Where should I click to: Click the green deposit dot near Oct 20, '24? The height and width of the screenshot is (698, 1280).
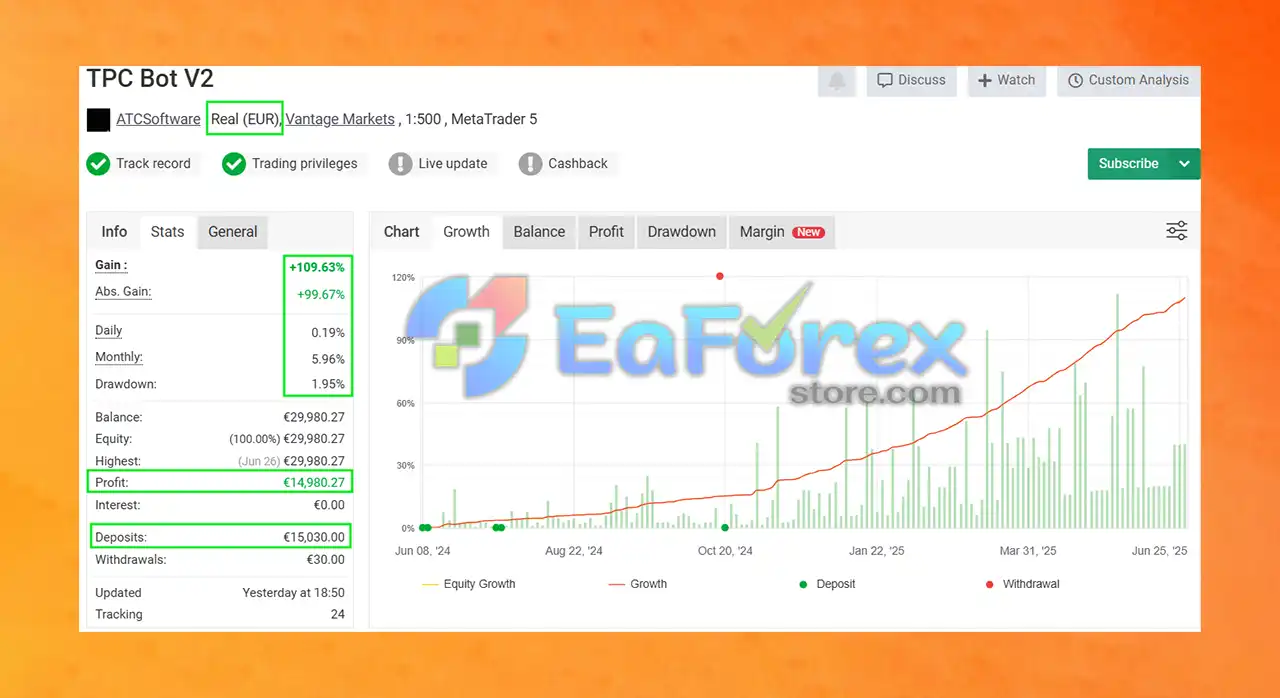(725, 527)
